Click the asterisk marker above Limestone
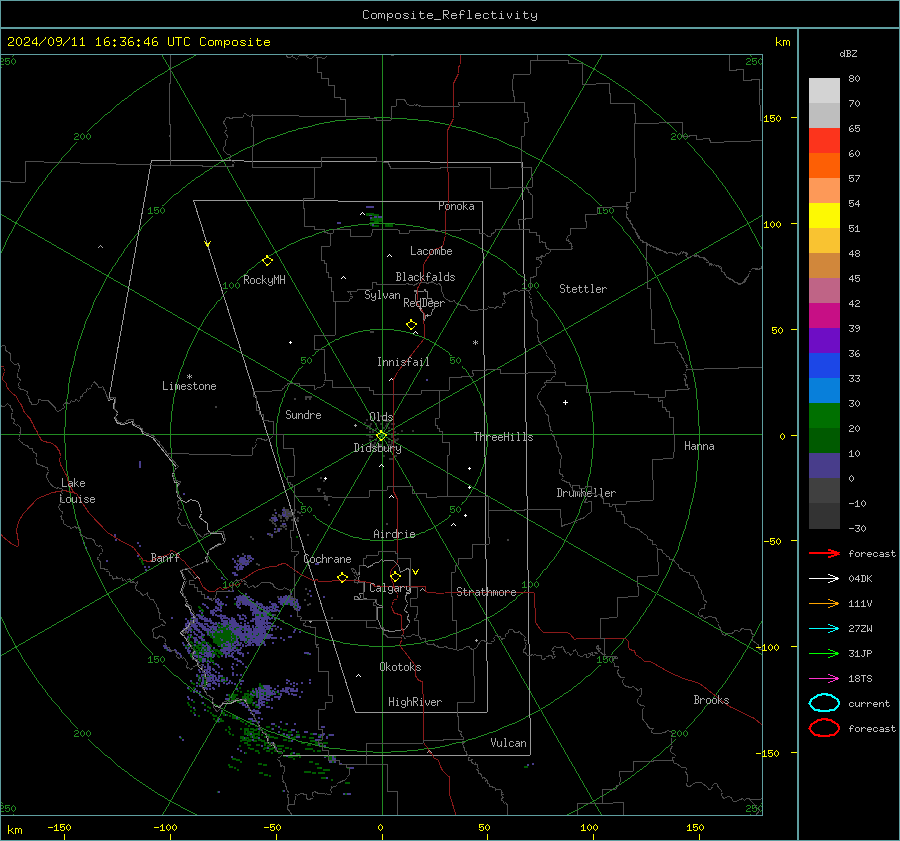Screen dimensions: 900x841 pos(189,377)
